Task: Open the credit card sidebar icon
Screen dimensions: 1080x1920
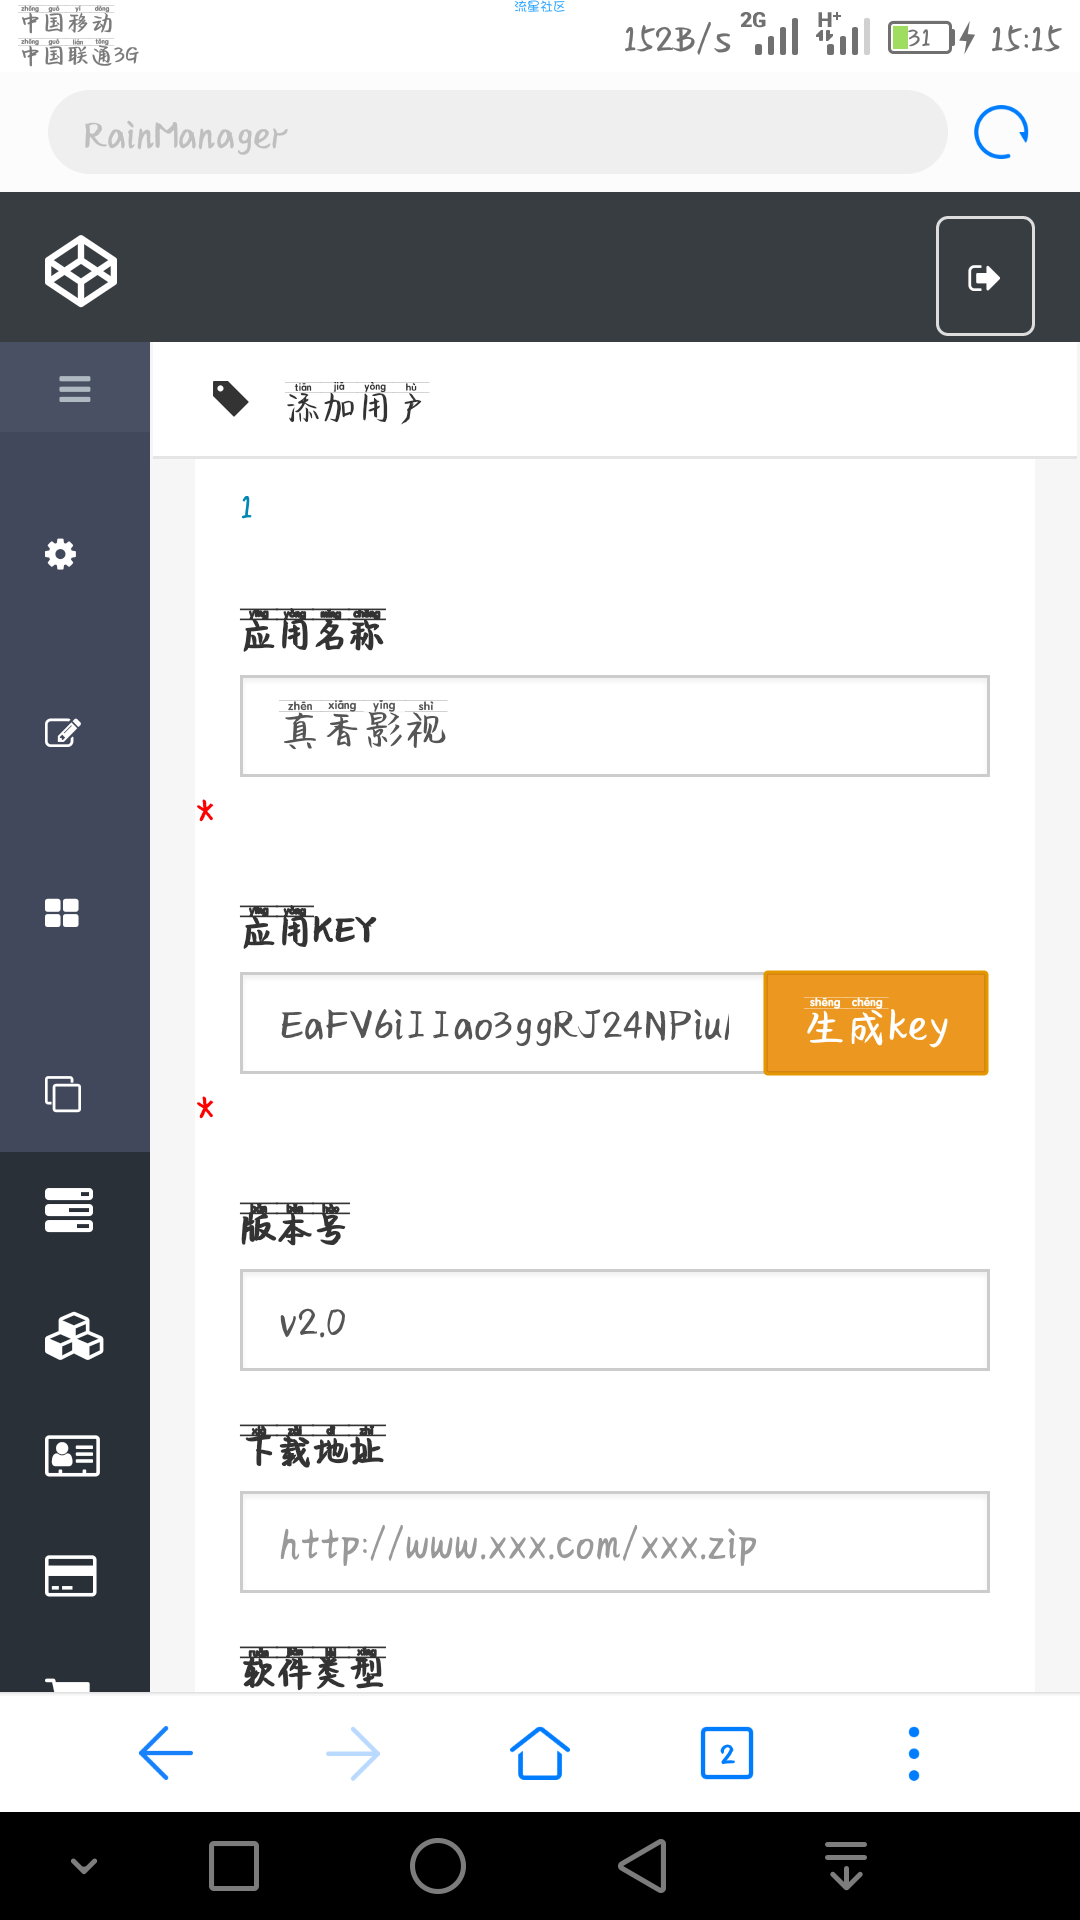Action: coord(70,1576)
